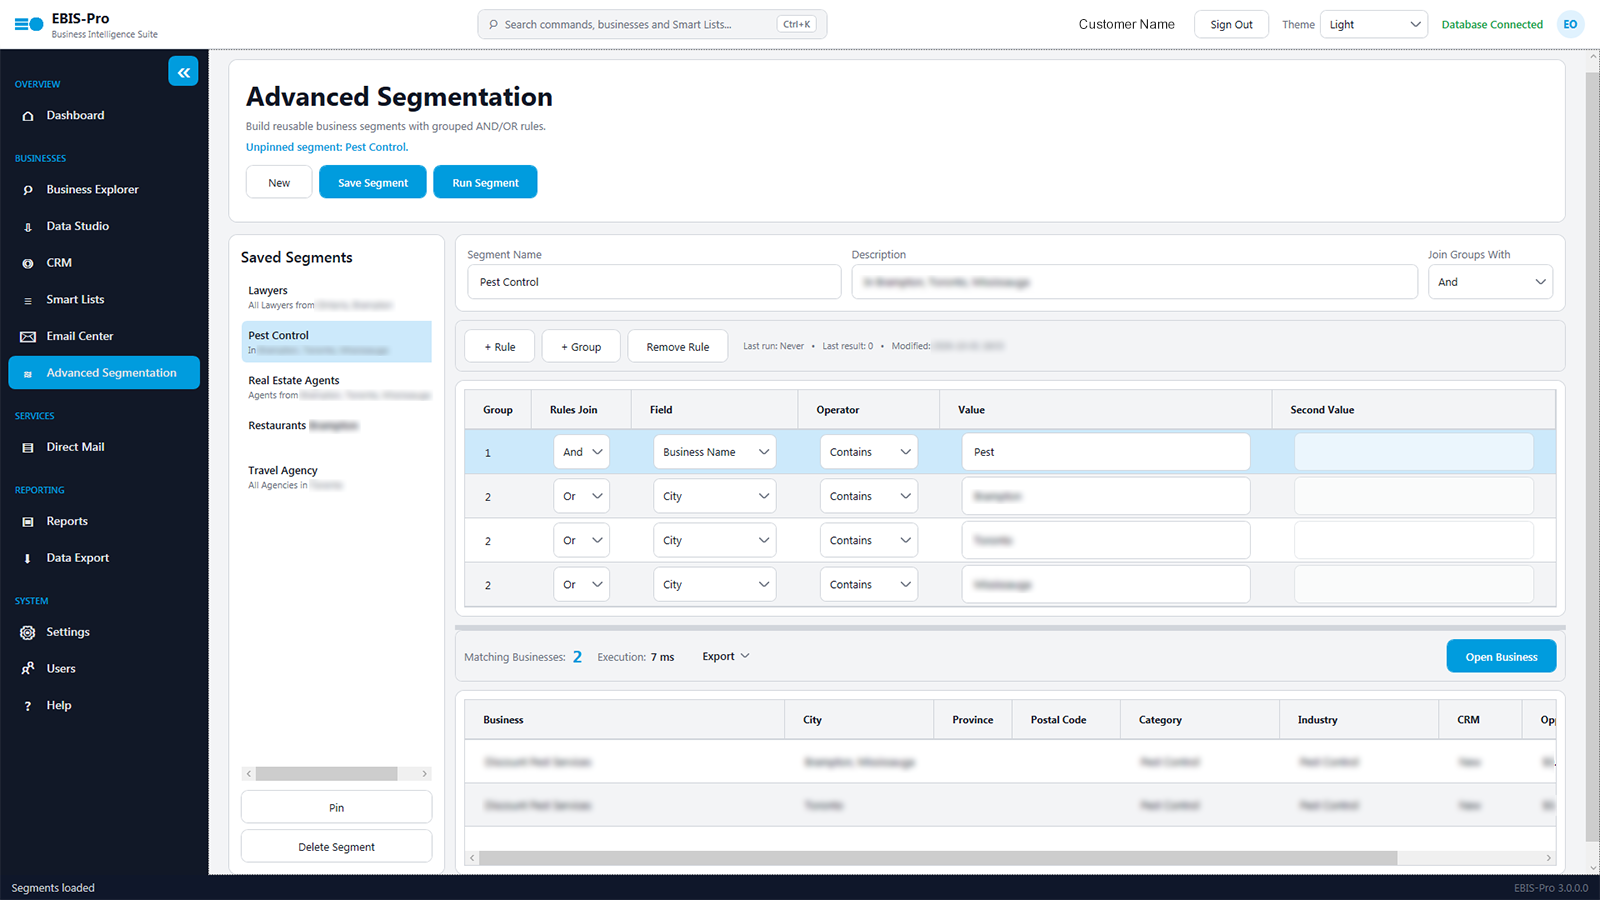Click the New segment button
The height and width of the screenshot is (900, 1600).
tap(279, 182)
